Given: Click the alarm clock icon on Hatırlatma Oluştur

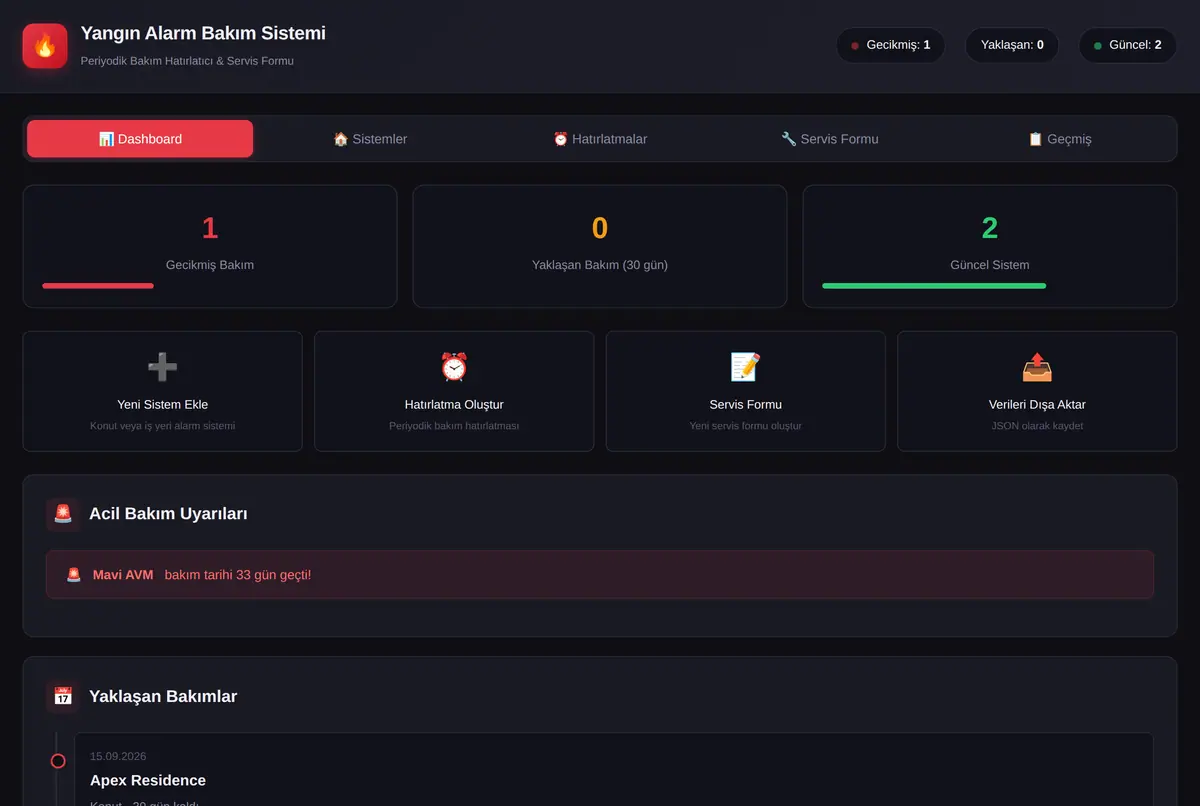Looking at the screenshot, I should point(454,367).
